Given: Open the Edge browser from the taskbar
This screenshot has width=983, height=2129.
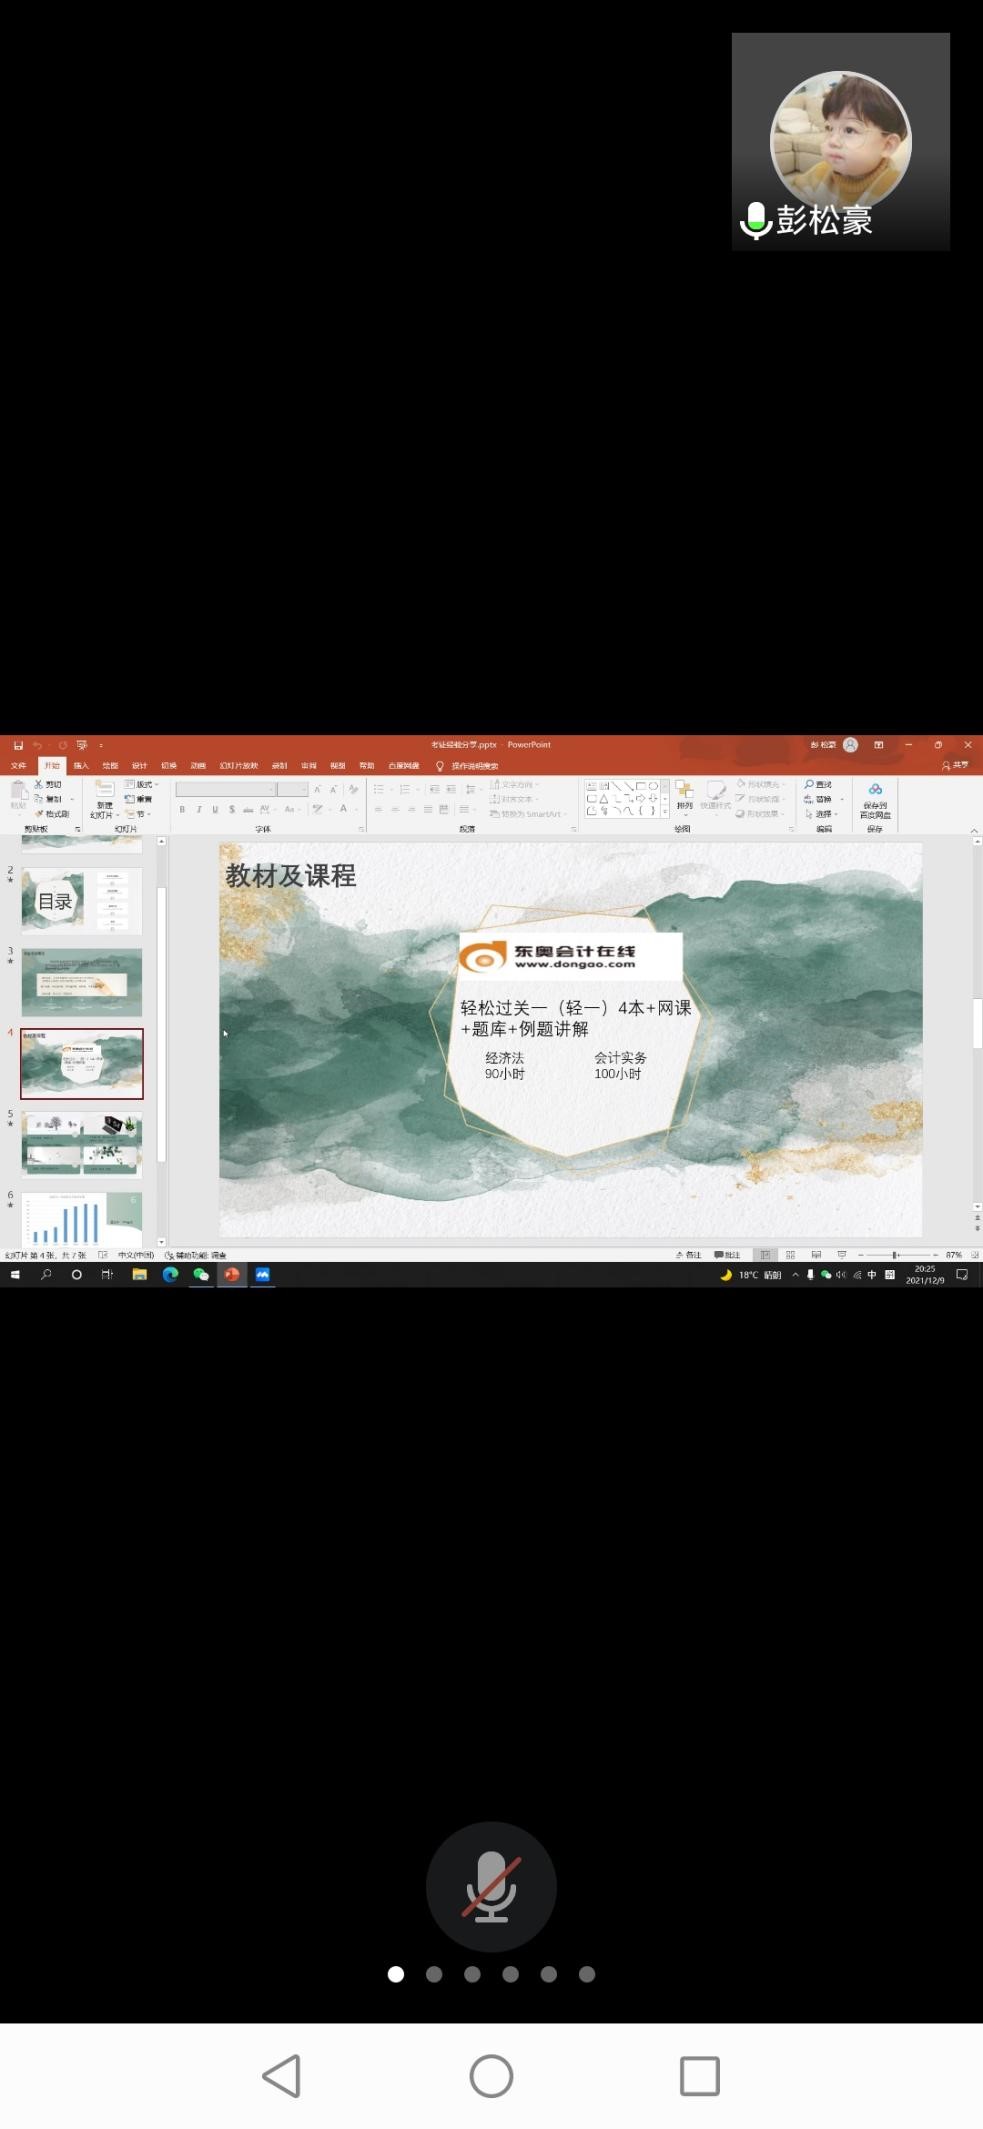Looking at the screenshot, I should pos(170,1274).
